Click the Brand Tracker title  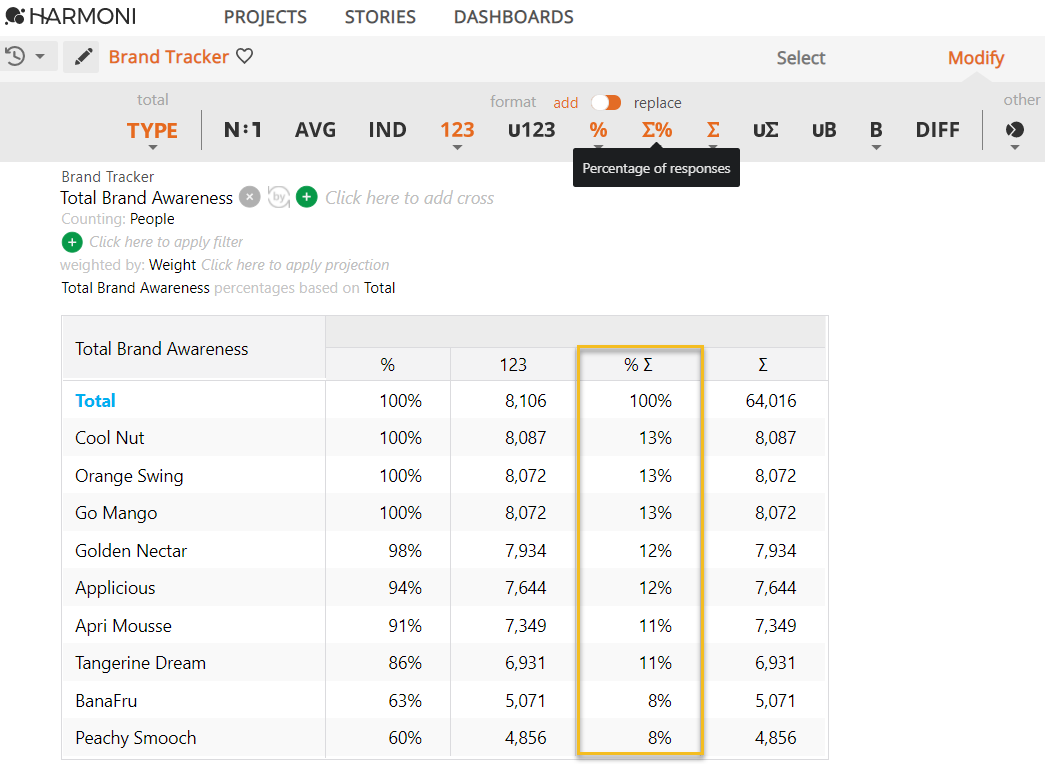[x=169, y=57]
